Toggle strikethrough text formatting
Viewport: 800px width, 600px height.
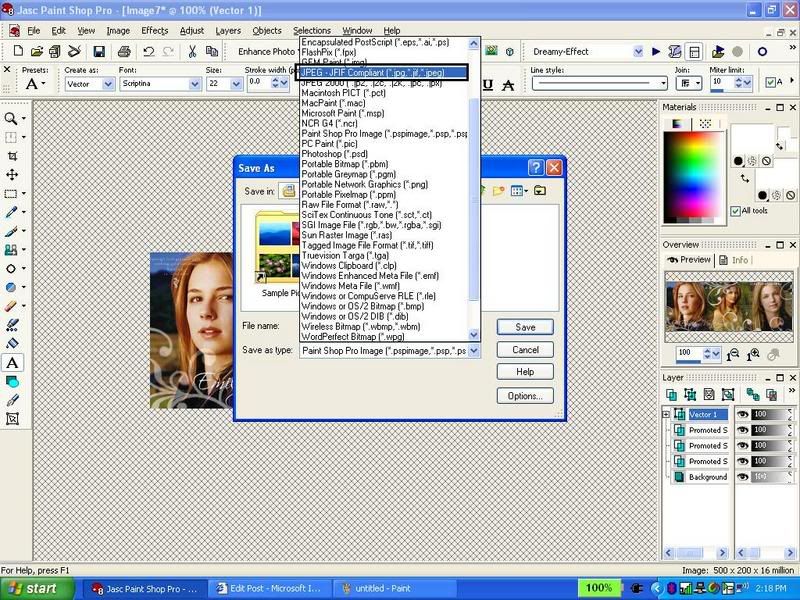508,85
